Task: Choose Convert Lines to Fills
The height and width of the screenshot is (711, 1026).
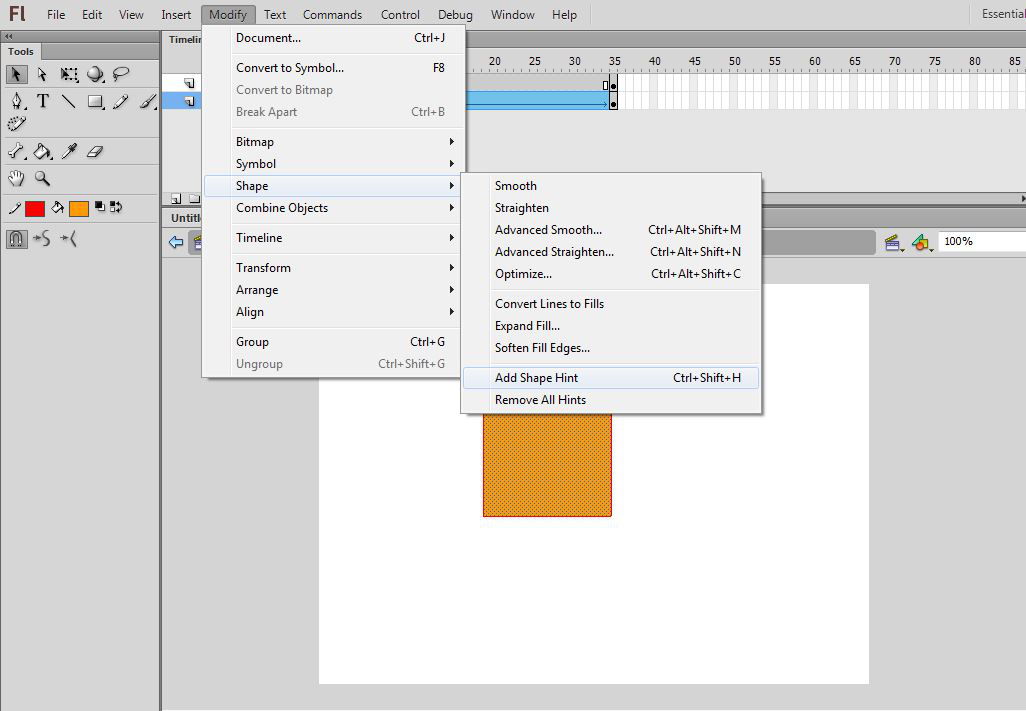Action: click(611, 303)
